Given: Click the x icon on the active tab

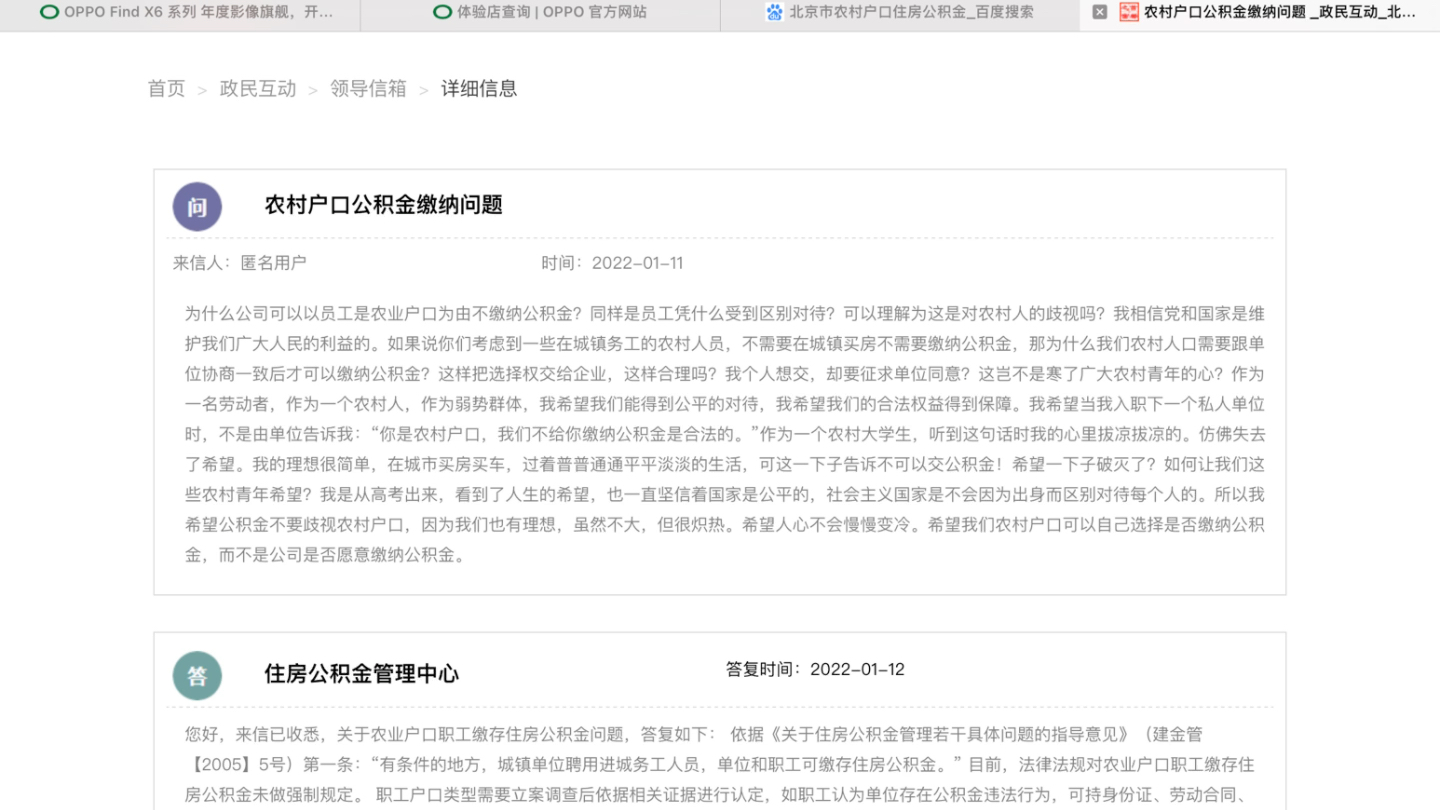Looking at the screenshot, I should pyautogui.click(x=1099, y=13).
